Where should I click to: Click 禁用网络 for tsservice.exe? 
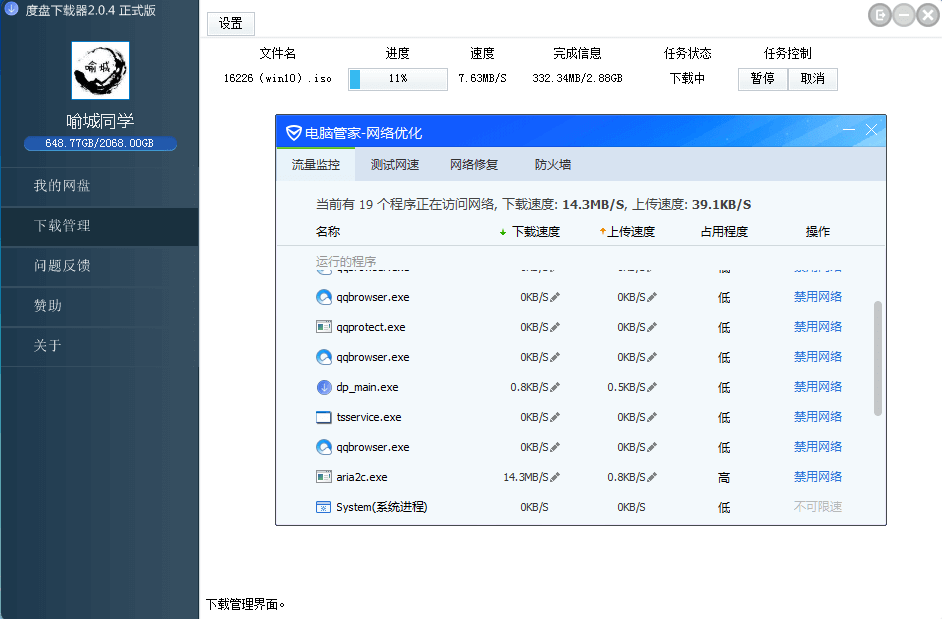click(x=818, y=417)
